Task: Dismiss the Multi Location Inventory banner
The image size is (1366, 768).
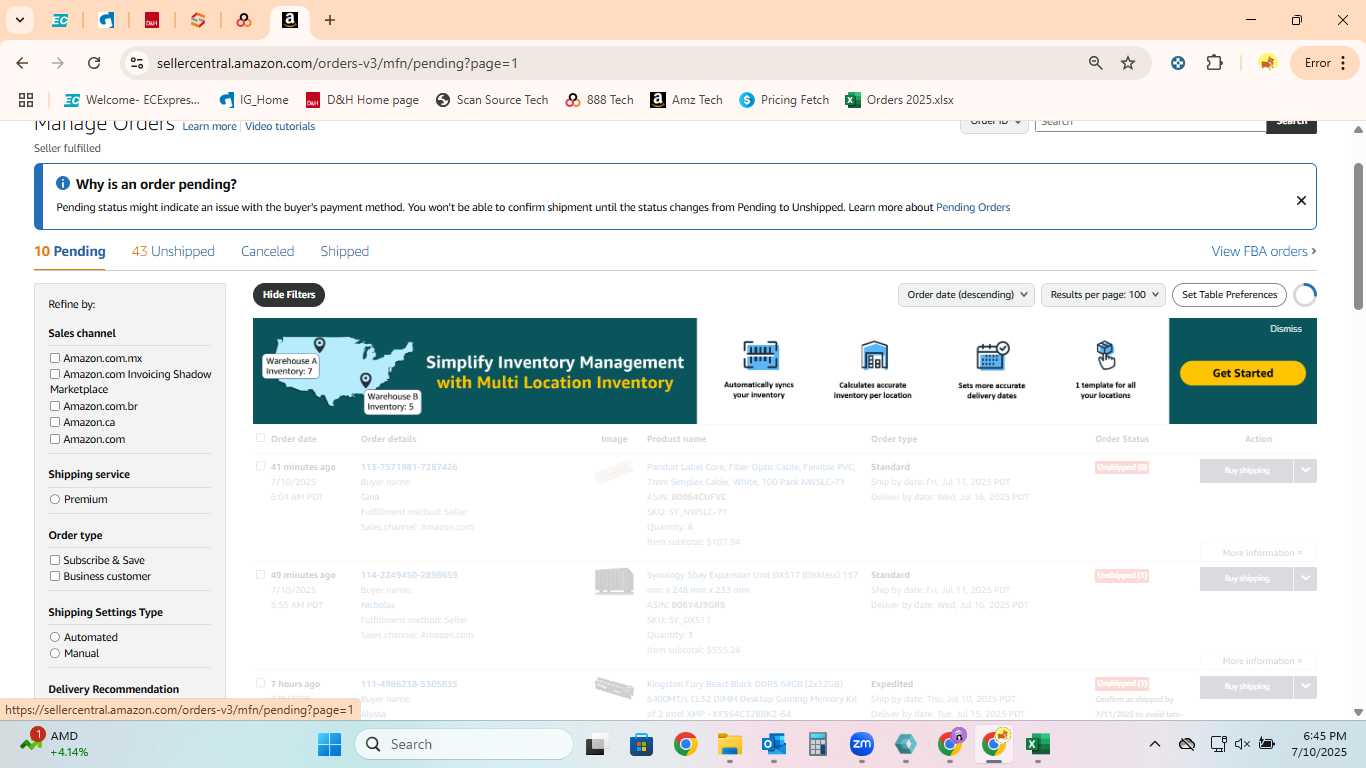Action: click(x=1286, y=329)
